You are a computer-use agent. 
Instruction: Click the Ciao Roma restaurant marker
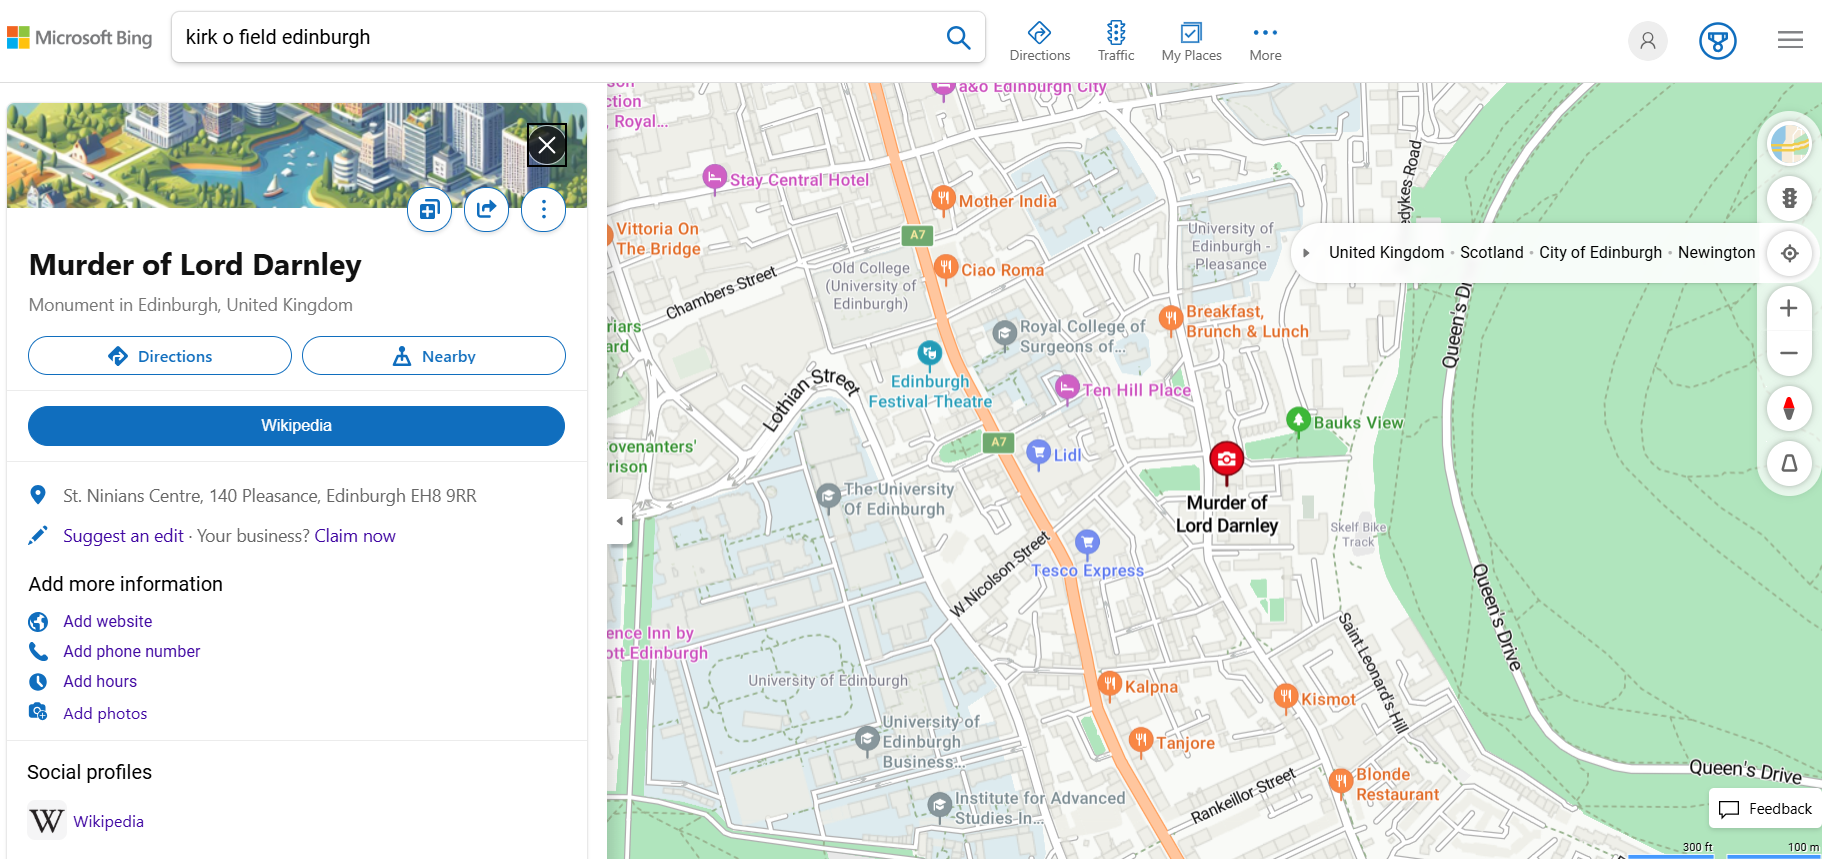click(x=945, y=268)
